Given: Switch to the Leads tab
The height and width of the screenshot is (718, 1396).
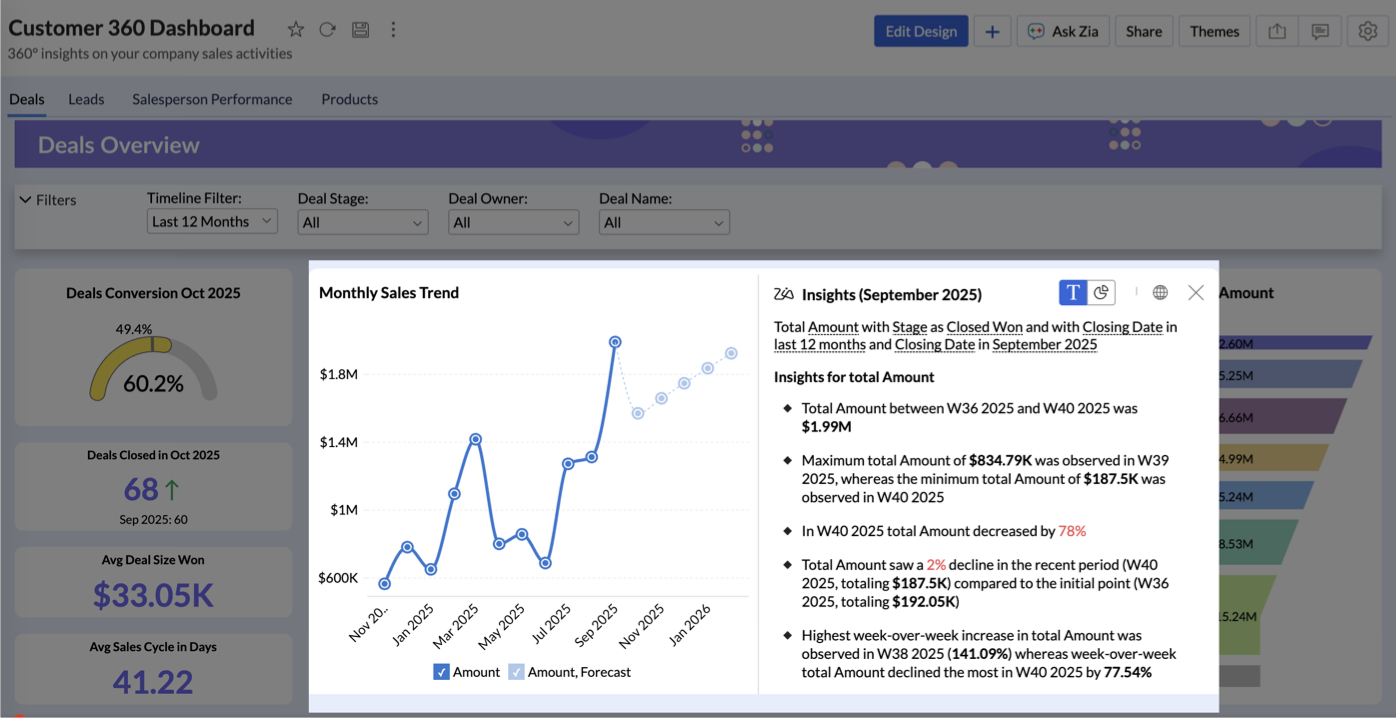Looking at the screenshot, I should [x=86, y=99].
